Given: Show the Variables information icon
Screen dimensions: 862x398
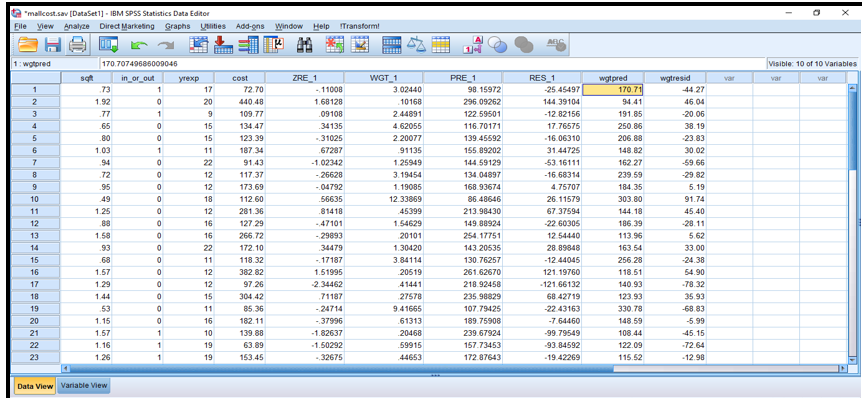Looking at the screenshot, I should coord(248,45).
